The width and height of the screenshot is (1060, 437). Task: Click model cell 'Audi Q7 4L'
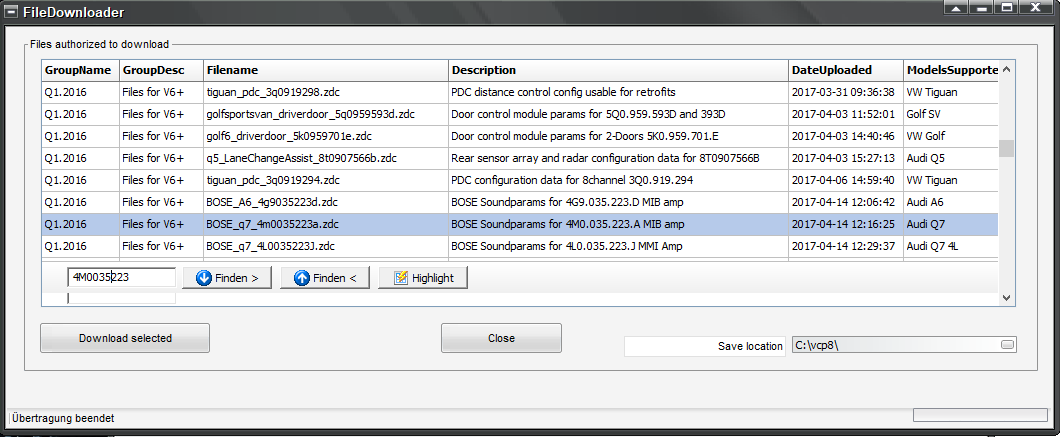932,246
